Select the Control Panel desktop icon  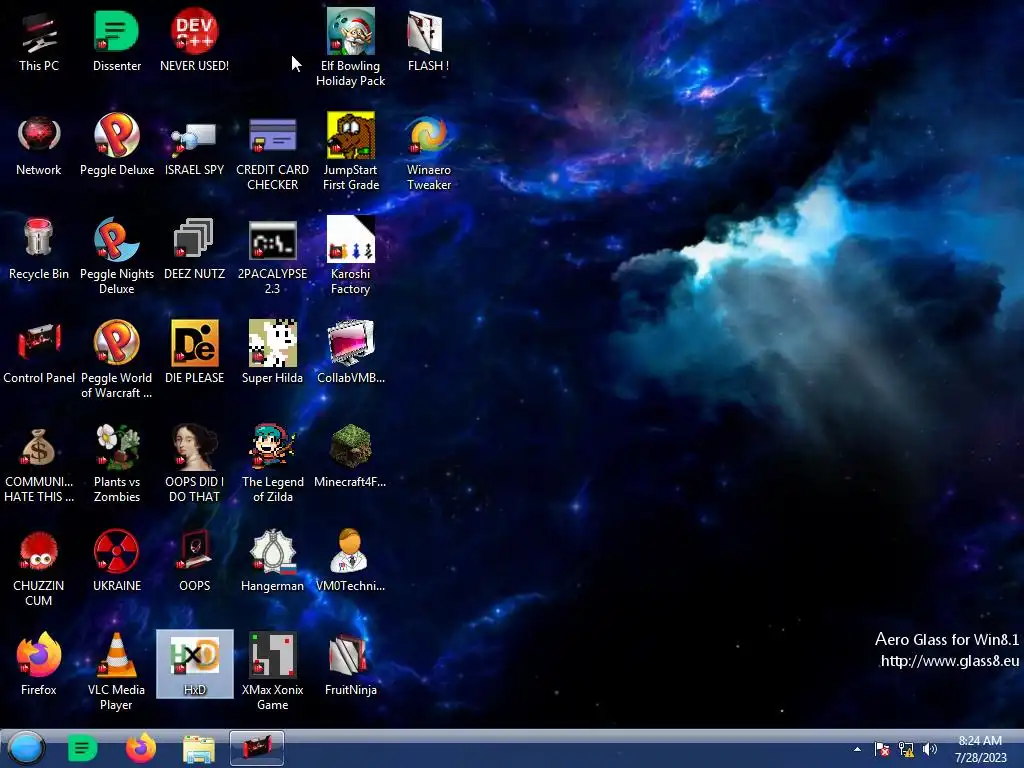tap(39, 353)
